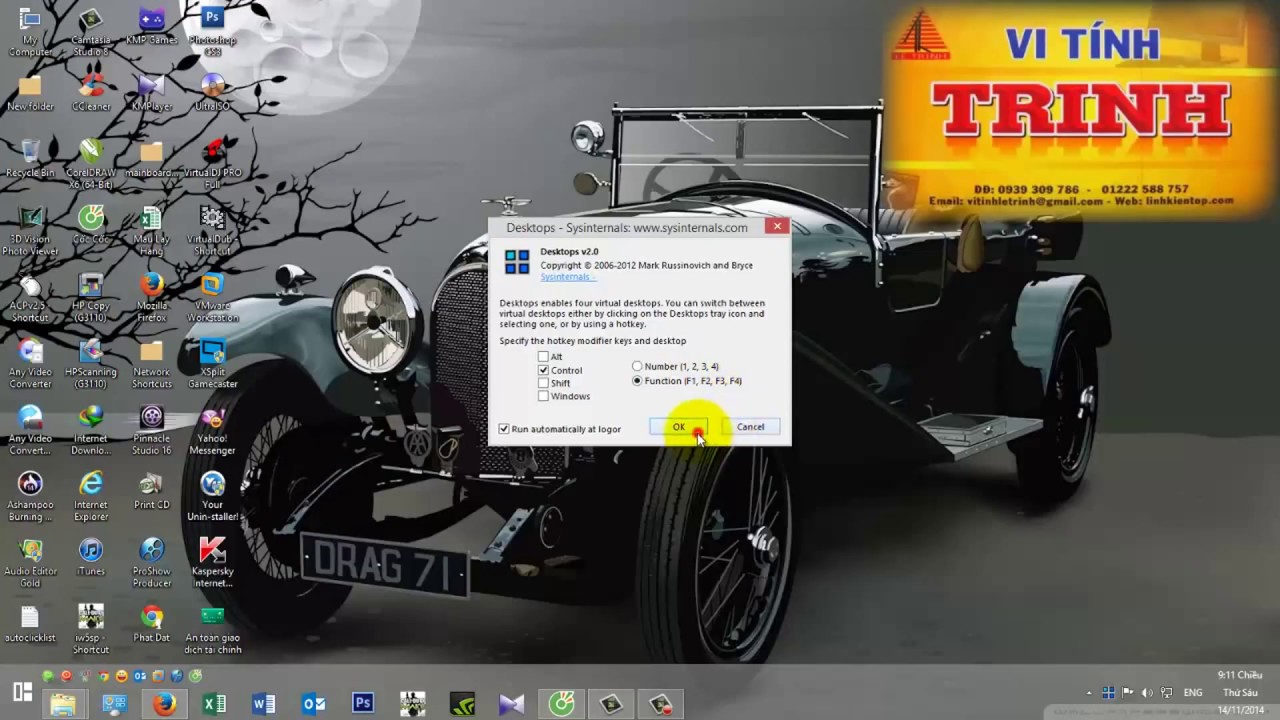The width and height of the screenshot is (1280, 720).
Task: Uncheck the Control modifier checkbox
Action: click(543, 370)
